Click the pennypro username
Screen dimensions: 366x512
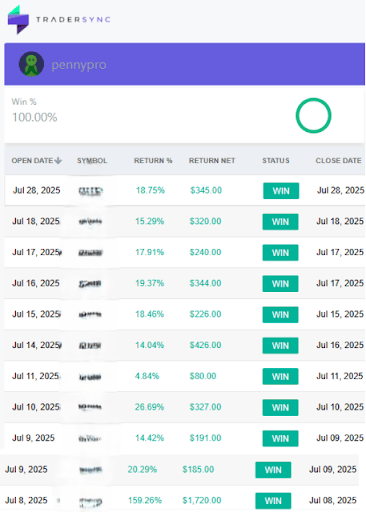(x=79, y=65)
